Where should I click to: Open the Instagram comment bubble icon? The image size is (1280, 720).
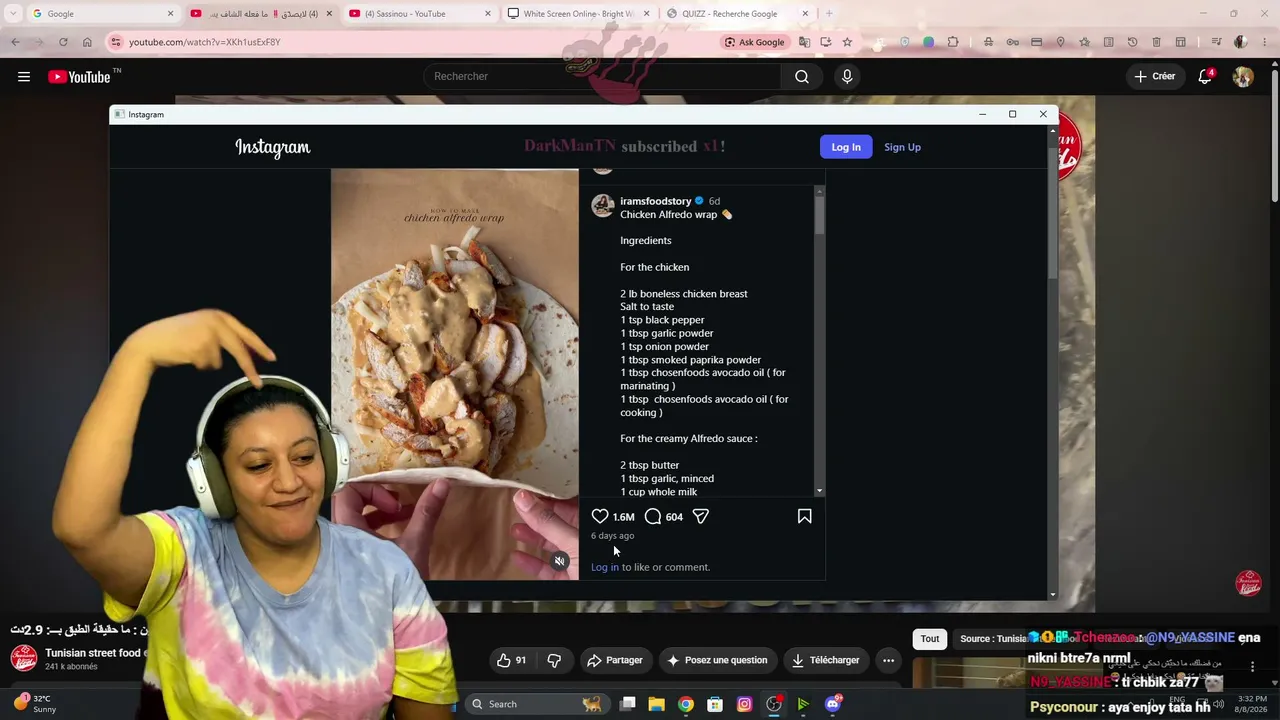653,516
